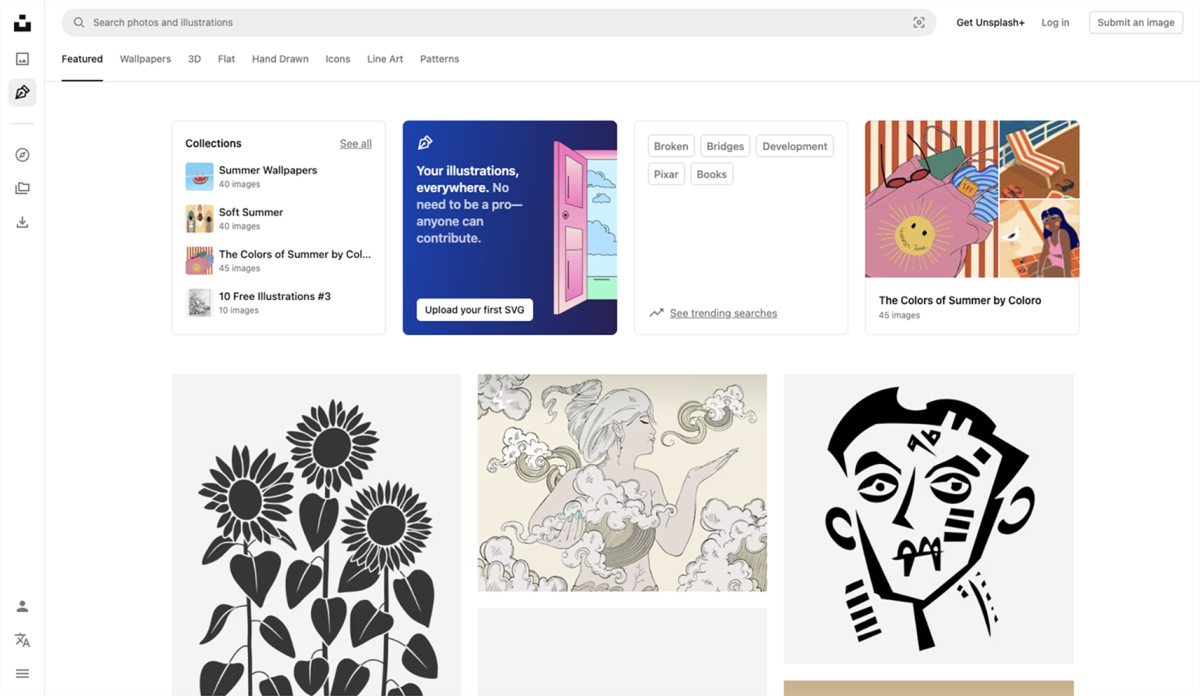
Task: Switch to the 3D tab
Action: [194, 59]
